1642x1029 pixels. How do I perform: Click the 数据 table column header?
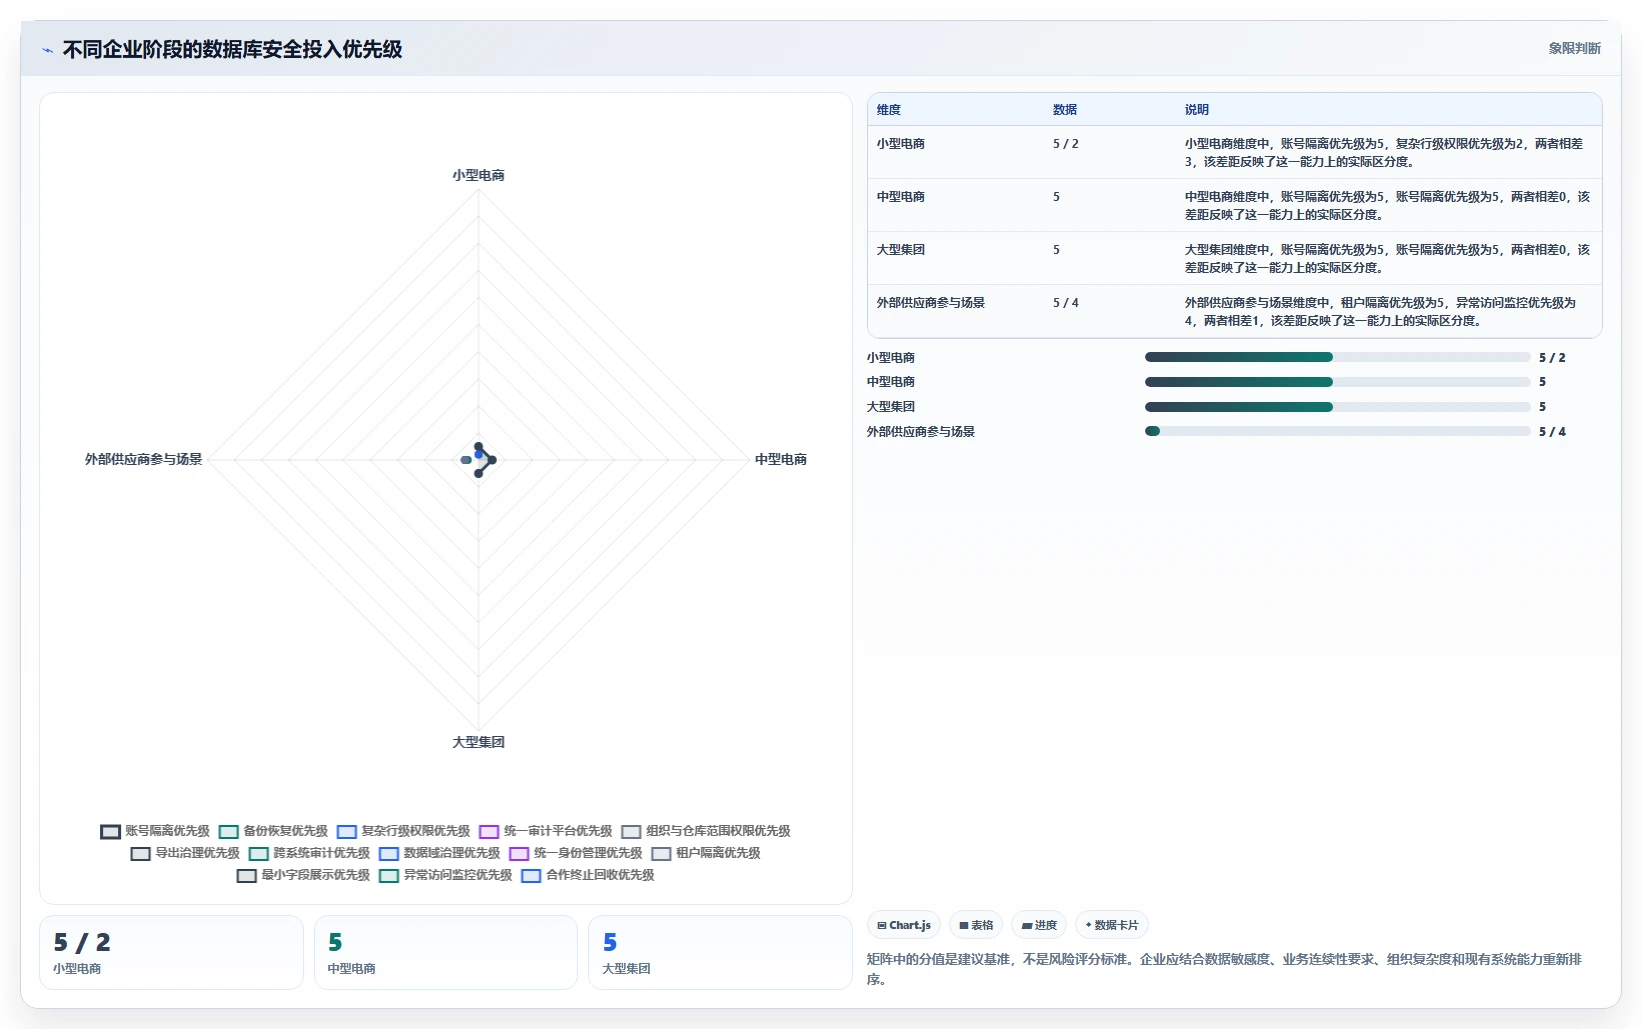pyautogui.click(x=1065, y=110)
